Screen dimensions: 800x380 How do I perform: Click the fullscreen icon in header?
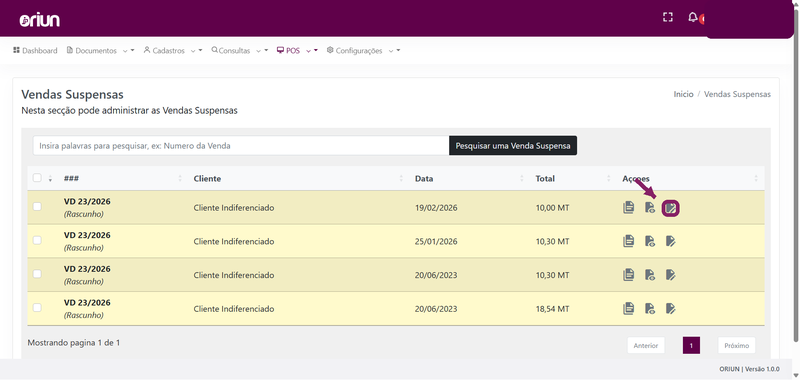click(667, 17)
